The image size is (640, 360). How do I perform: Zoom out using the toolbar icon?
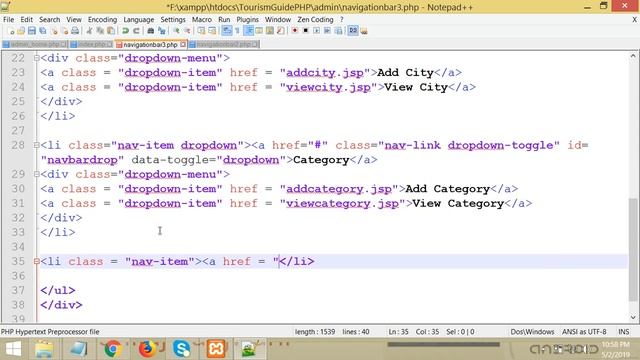(x=187, y=31)
